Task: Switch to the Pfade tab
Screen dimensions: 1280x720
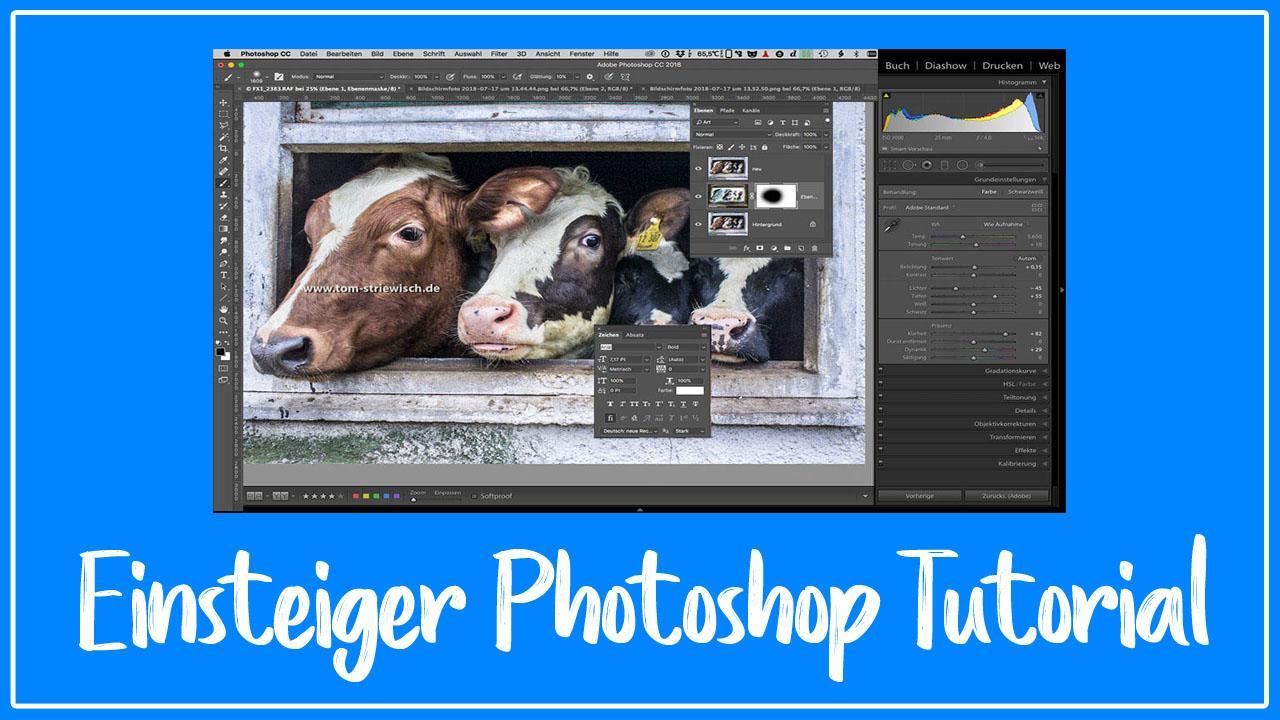Action: [727, 110]
